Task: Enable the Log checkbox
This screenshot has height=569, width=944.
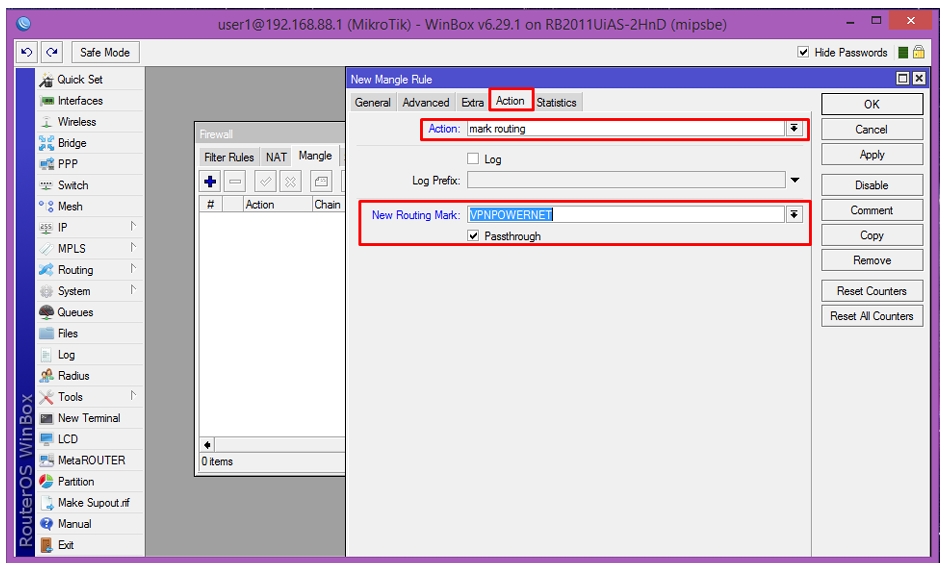Action: point(473,159)
